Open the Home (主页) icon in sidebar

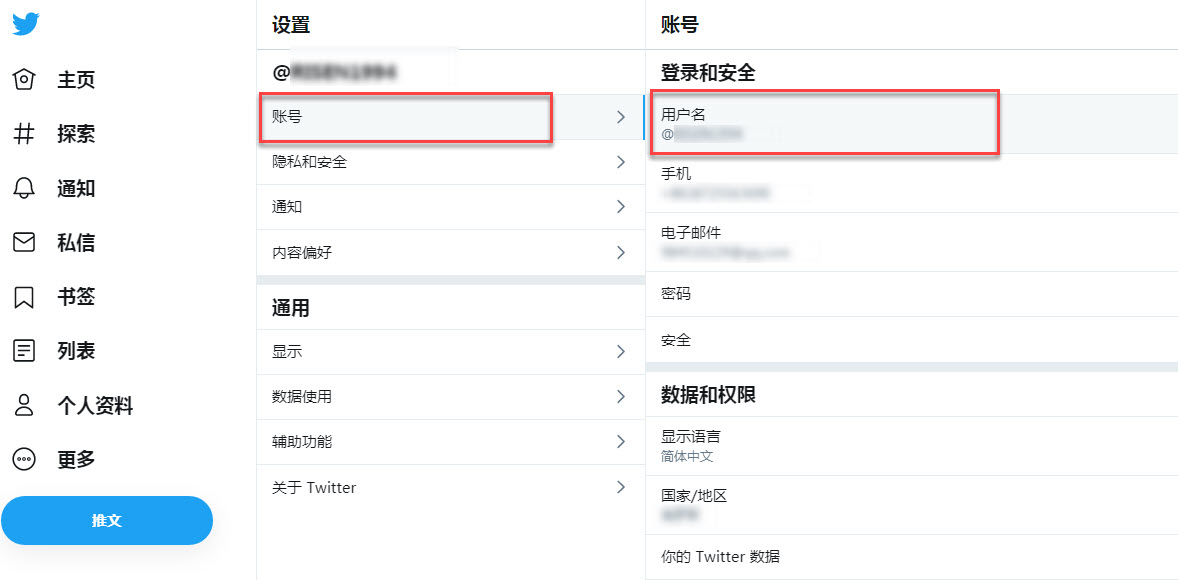pos(22,79)
